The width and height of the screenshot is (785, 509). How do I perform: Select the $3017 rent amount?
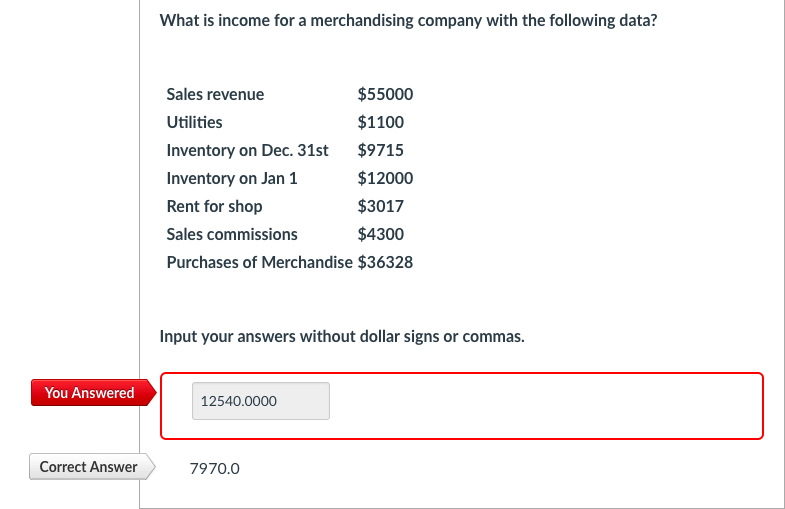380,206
